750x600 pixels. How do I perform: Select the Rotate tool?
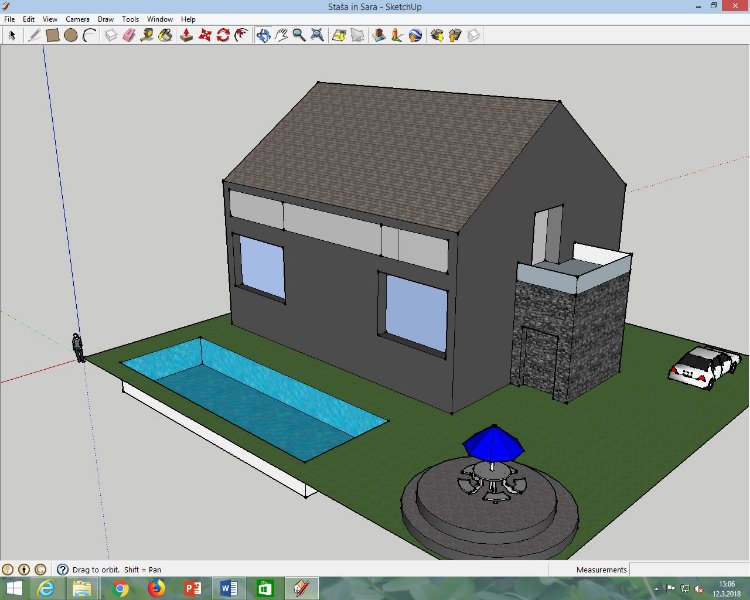pyautogui.click(x=223, y=35)
